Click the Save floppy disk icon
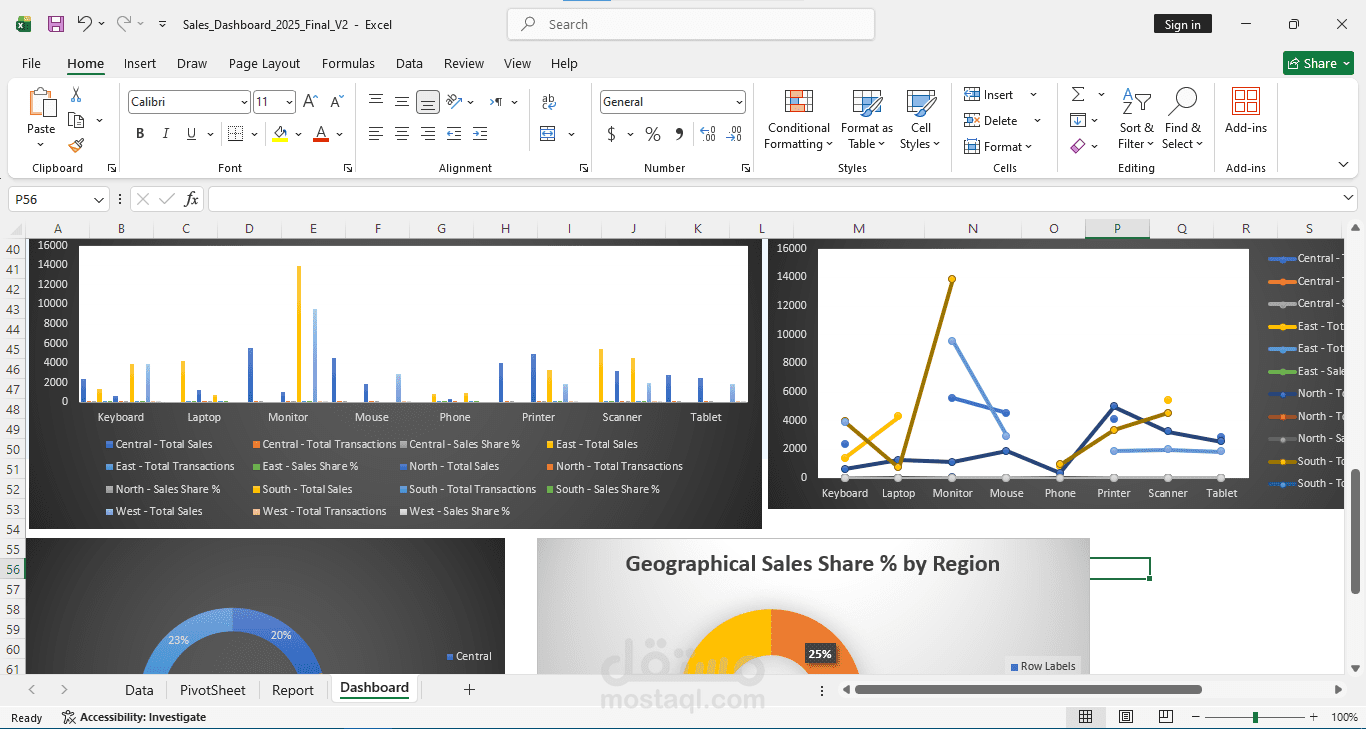Viewport: 1366px width, 729px height. [56, 23]
